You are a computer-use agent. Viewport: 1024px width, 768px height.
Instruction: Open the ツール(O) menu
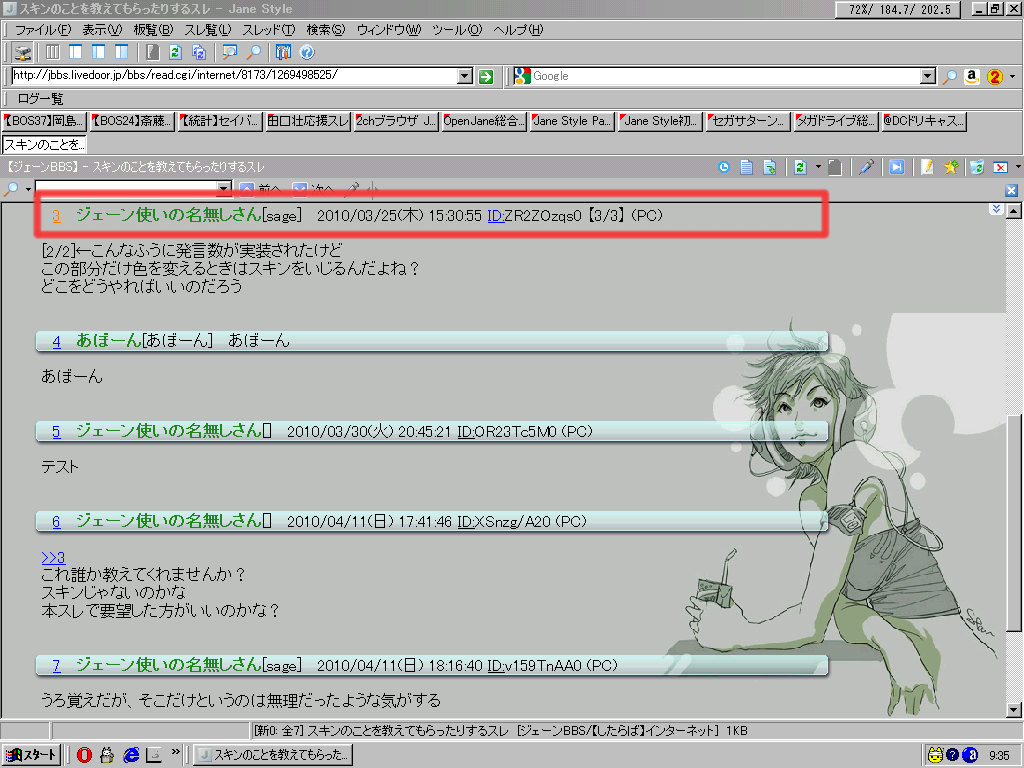(457, 30)
